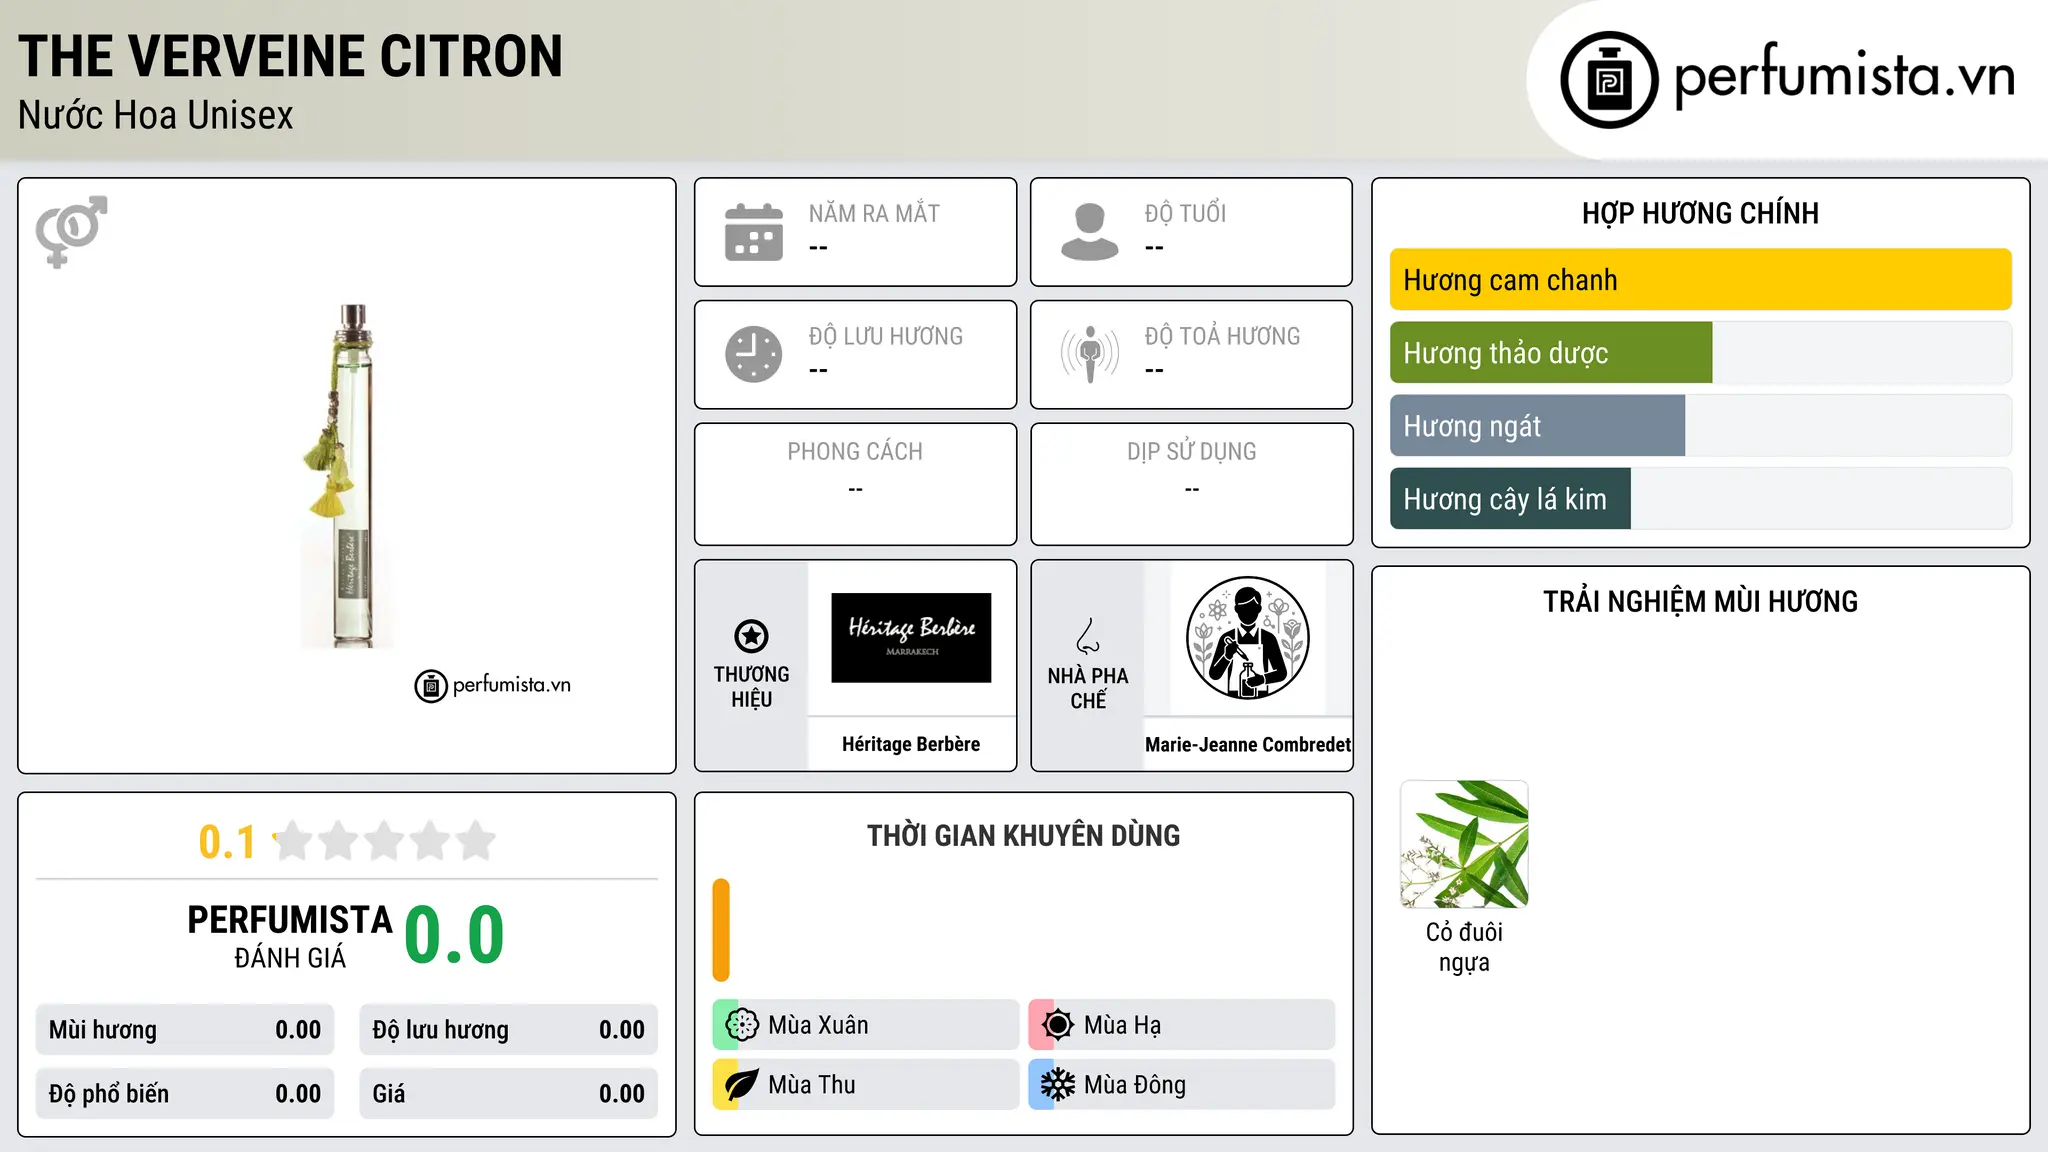Open perfumer Marie-Jeanne Combredet link
The width and height of the screenshot is (2048, 1152).
(x=1248, y=744)
